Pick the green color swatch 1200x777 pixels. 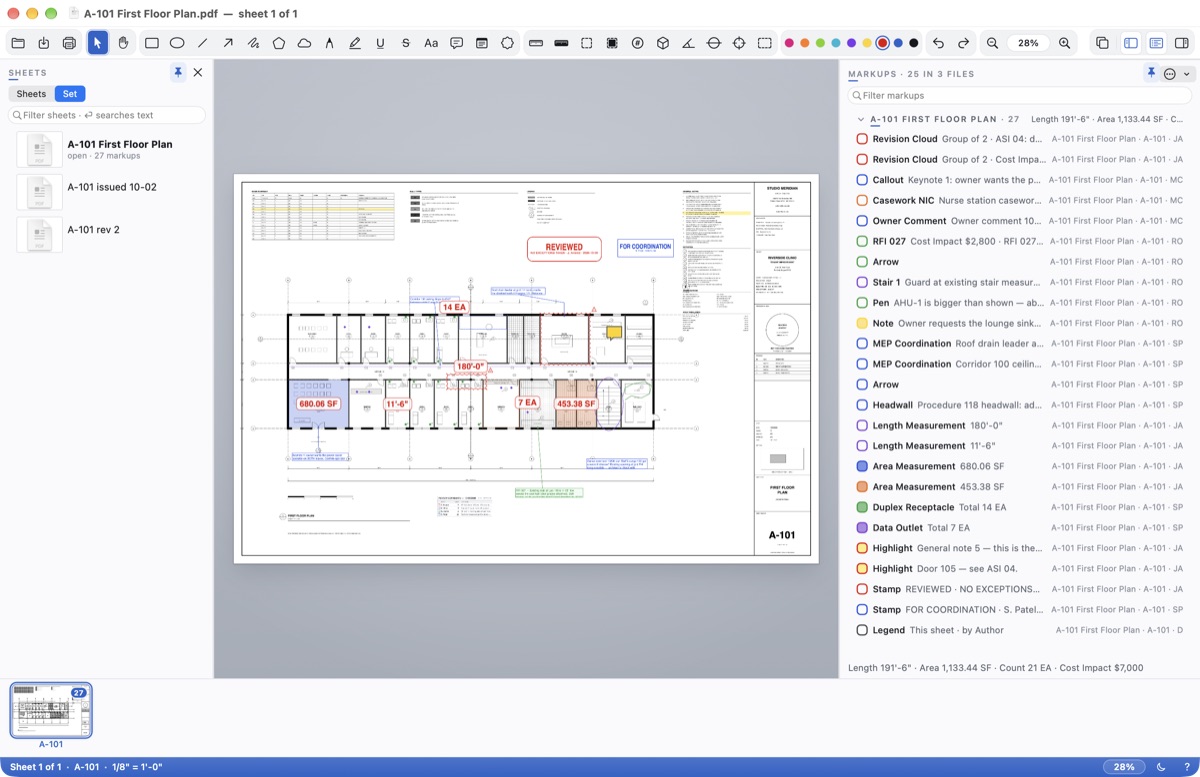[x=820, y=43]
